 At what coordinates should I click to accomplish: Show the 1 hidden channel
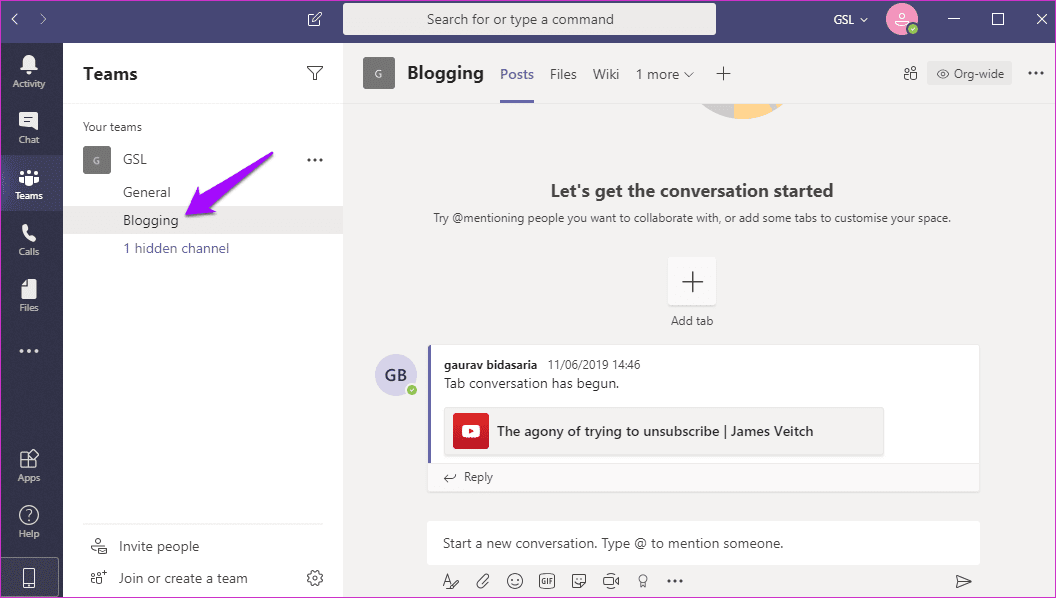(176, 248)
